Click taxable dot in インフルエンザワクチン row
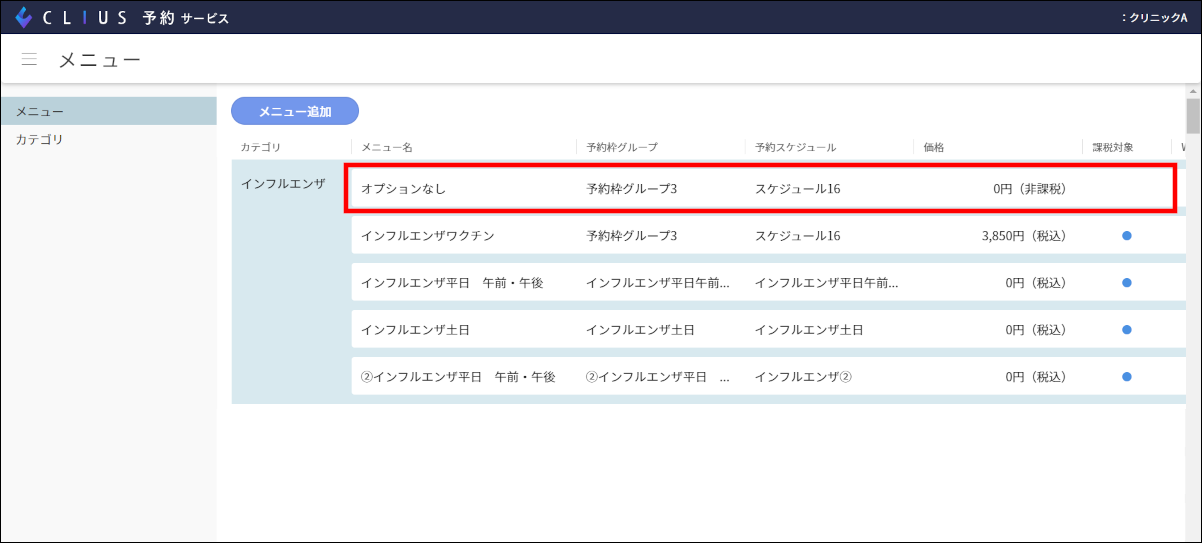 click(1127, 236)
